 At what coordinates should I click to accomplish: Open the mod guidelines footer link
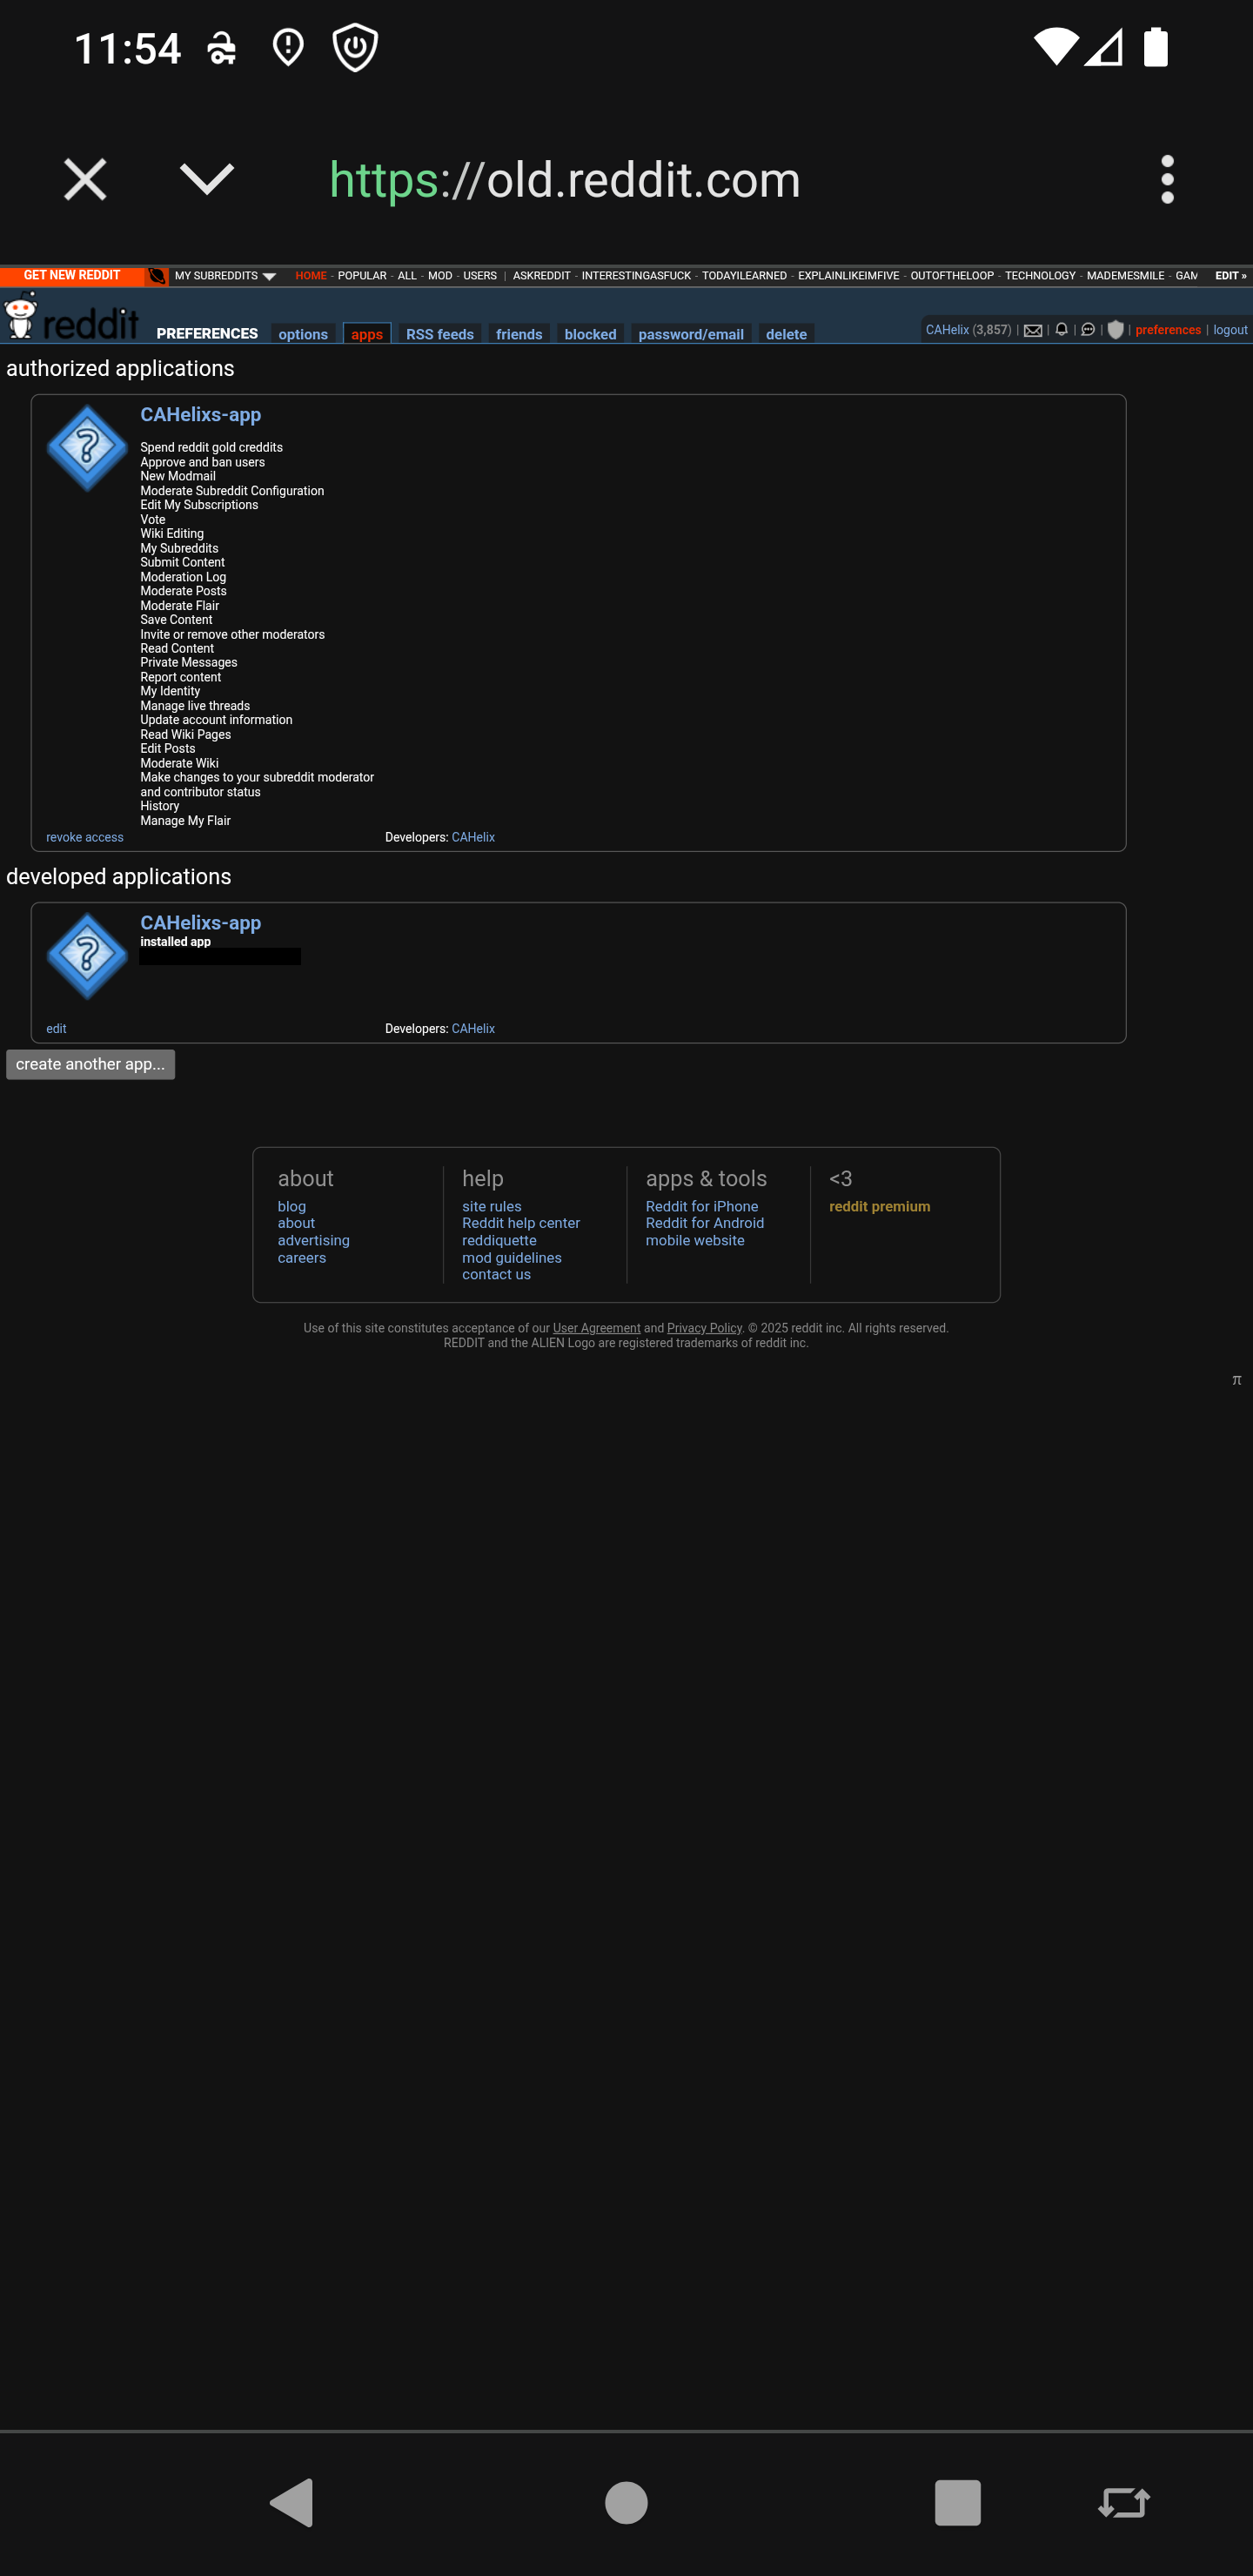pyautogui.click(x=512, y=1257)
